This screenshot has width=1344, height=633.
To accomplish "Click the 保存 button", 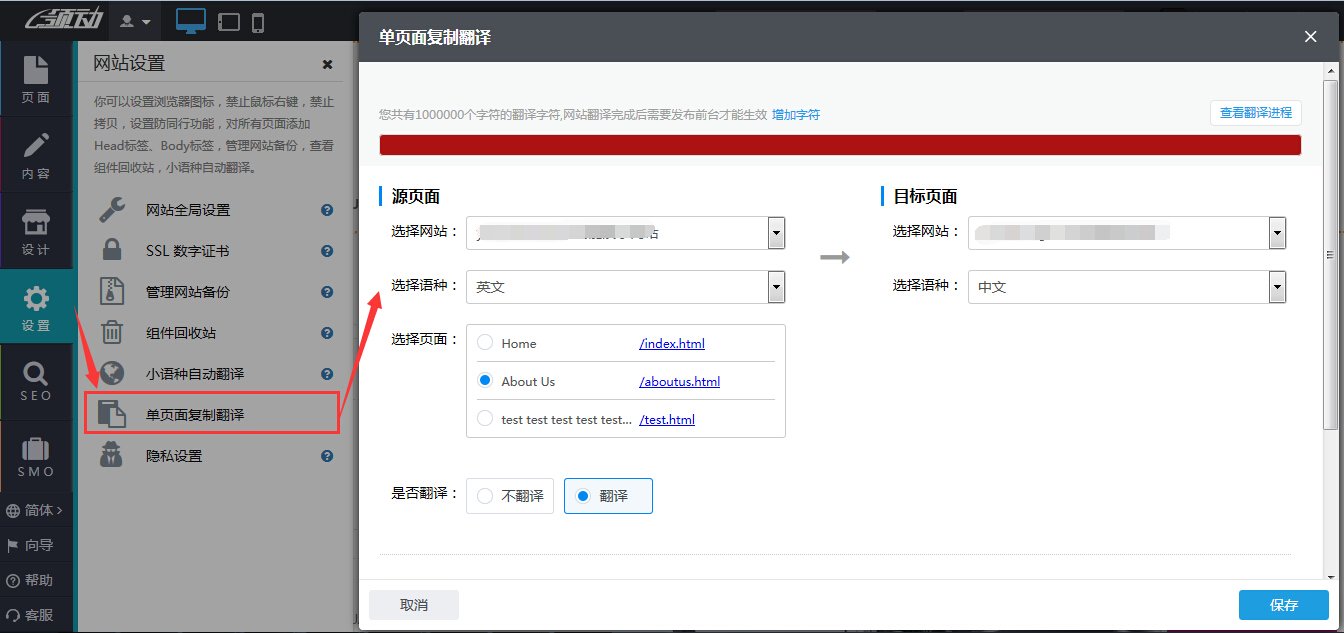I will (1283, 604).
